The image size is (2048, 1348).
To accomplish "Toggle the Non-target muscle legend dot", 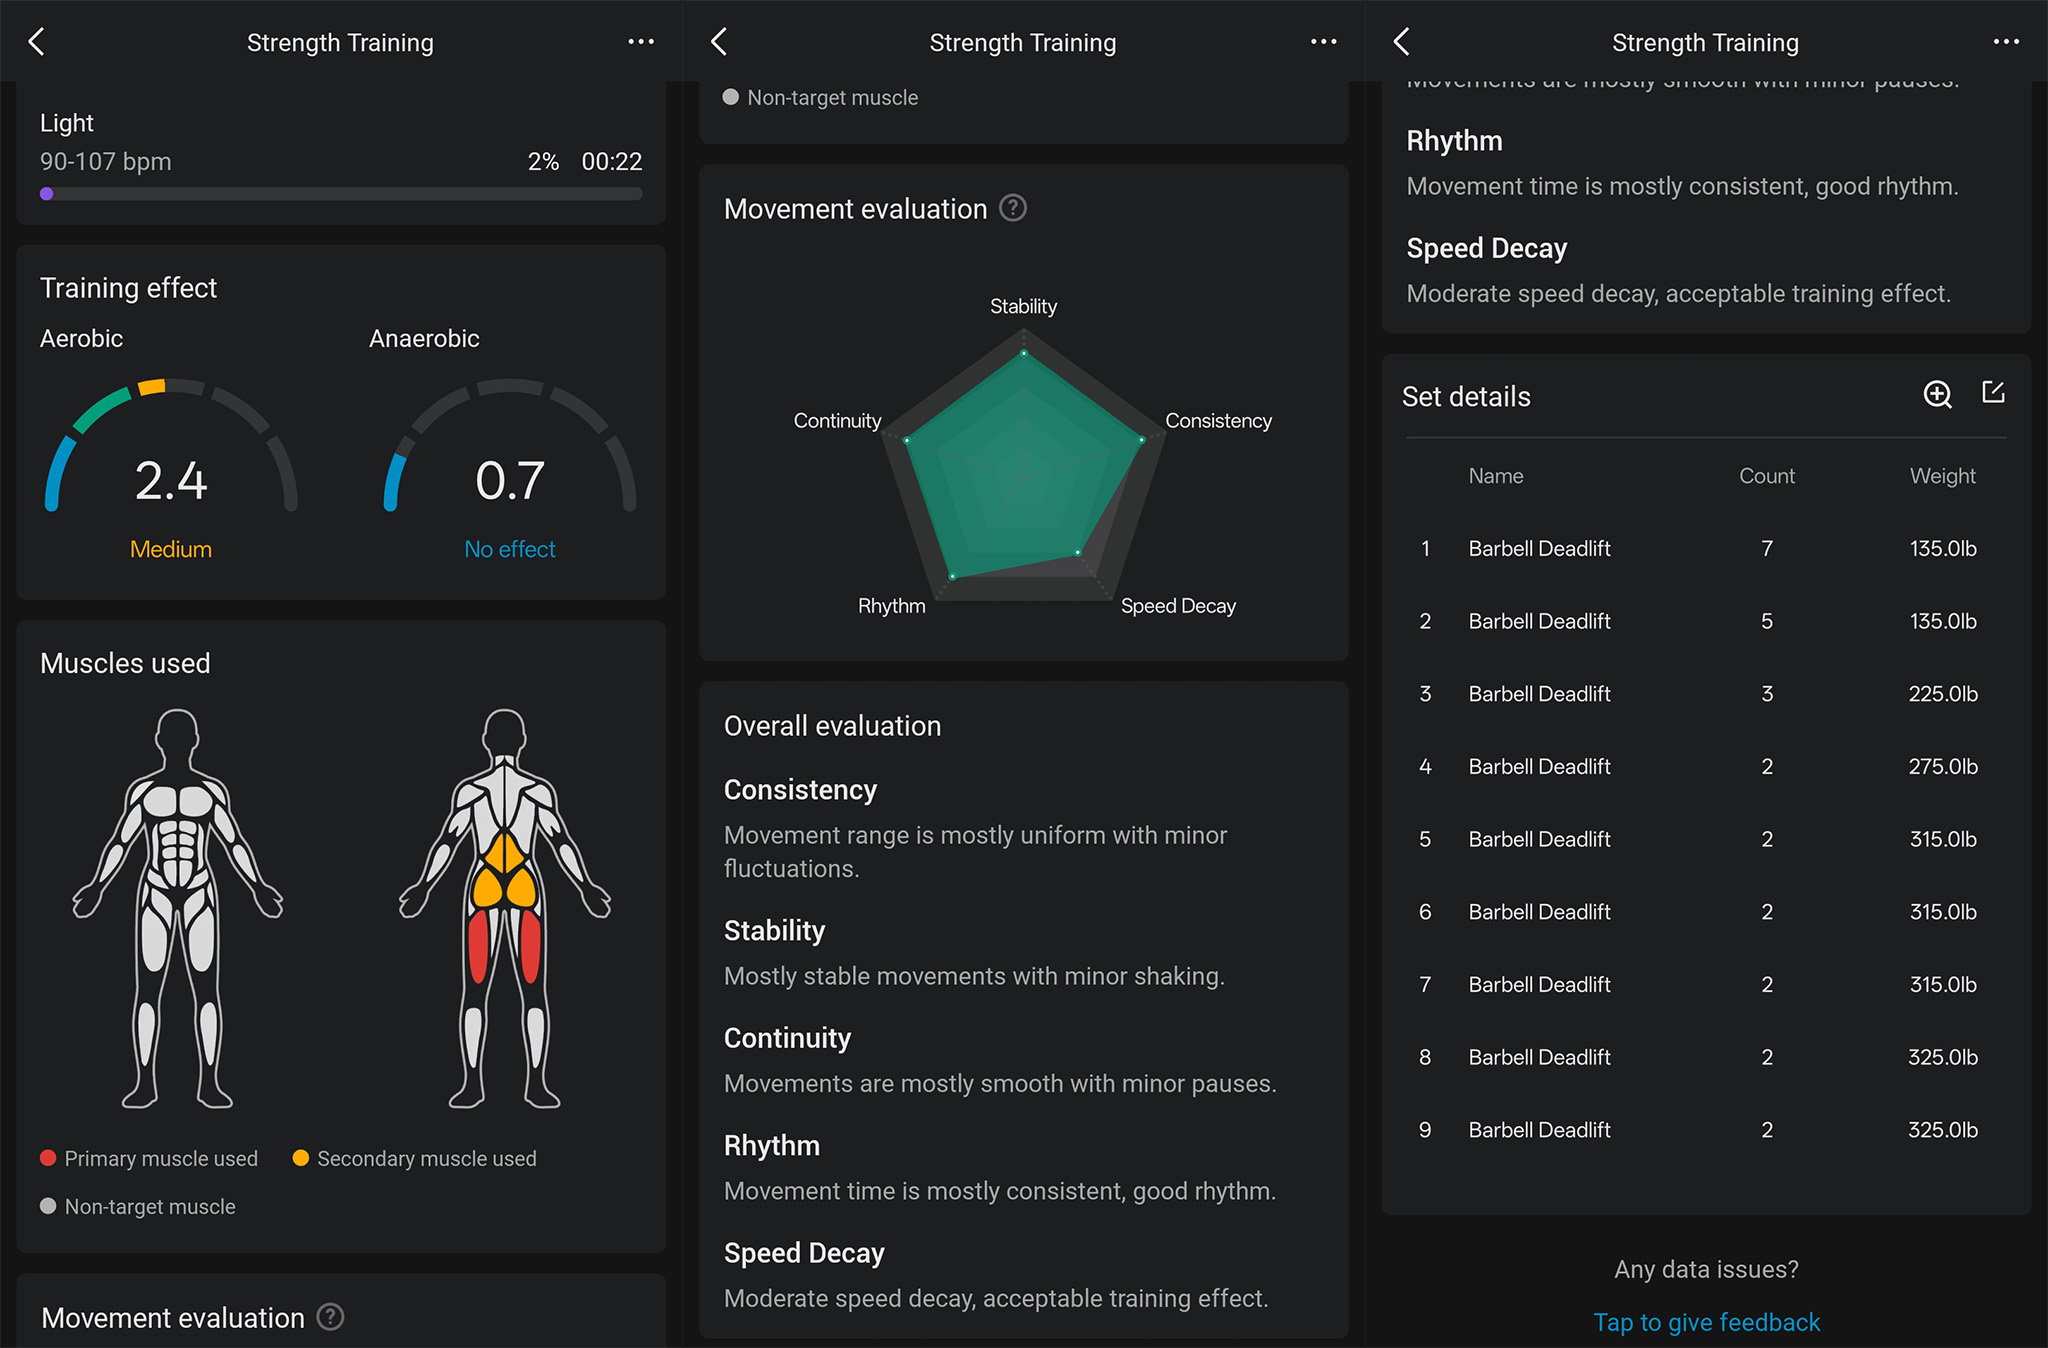I will click(x=47, y=1206).
